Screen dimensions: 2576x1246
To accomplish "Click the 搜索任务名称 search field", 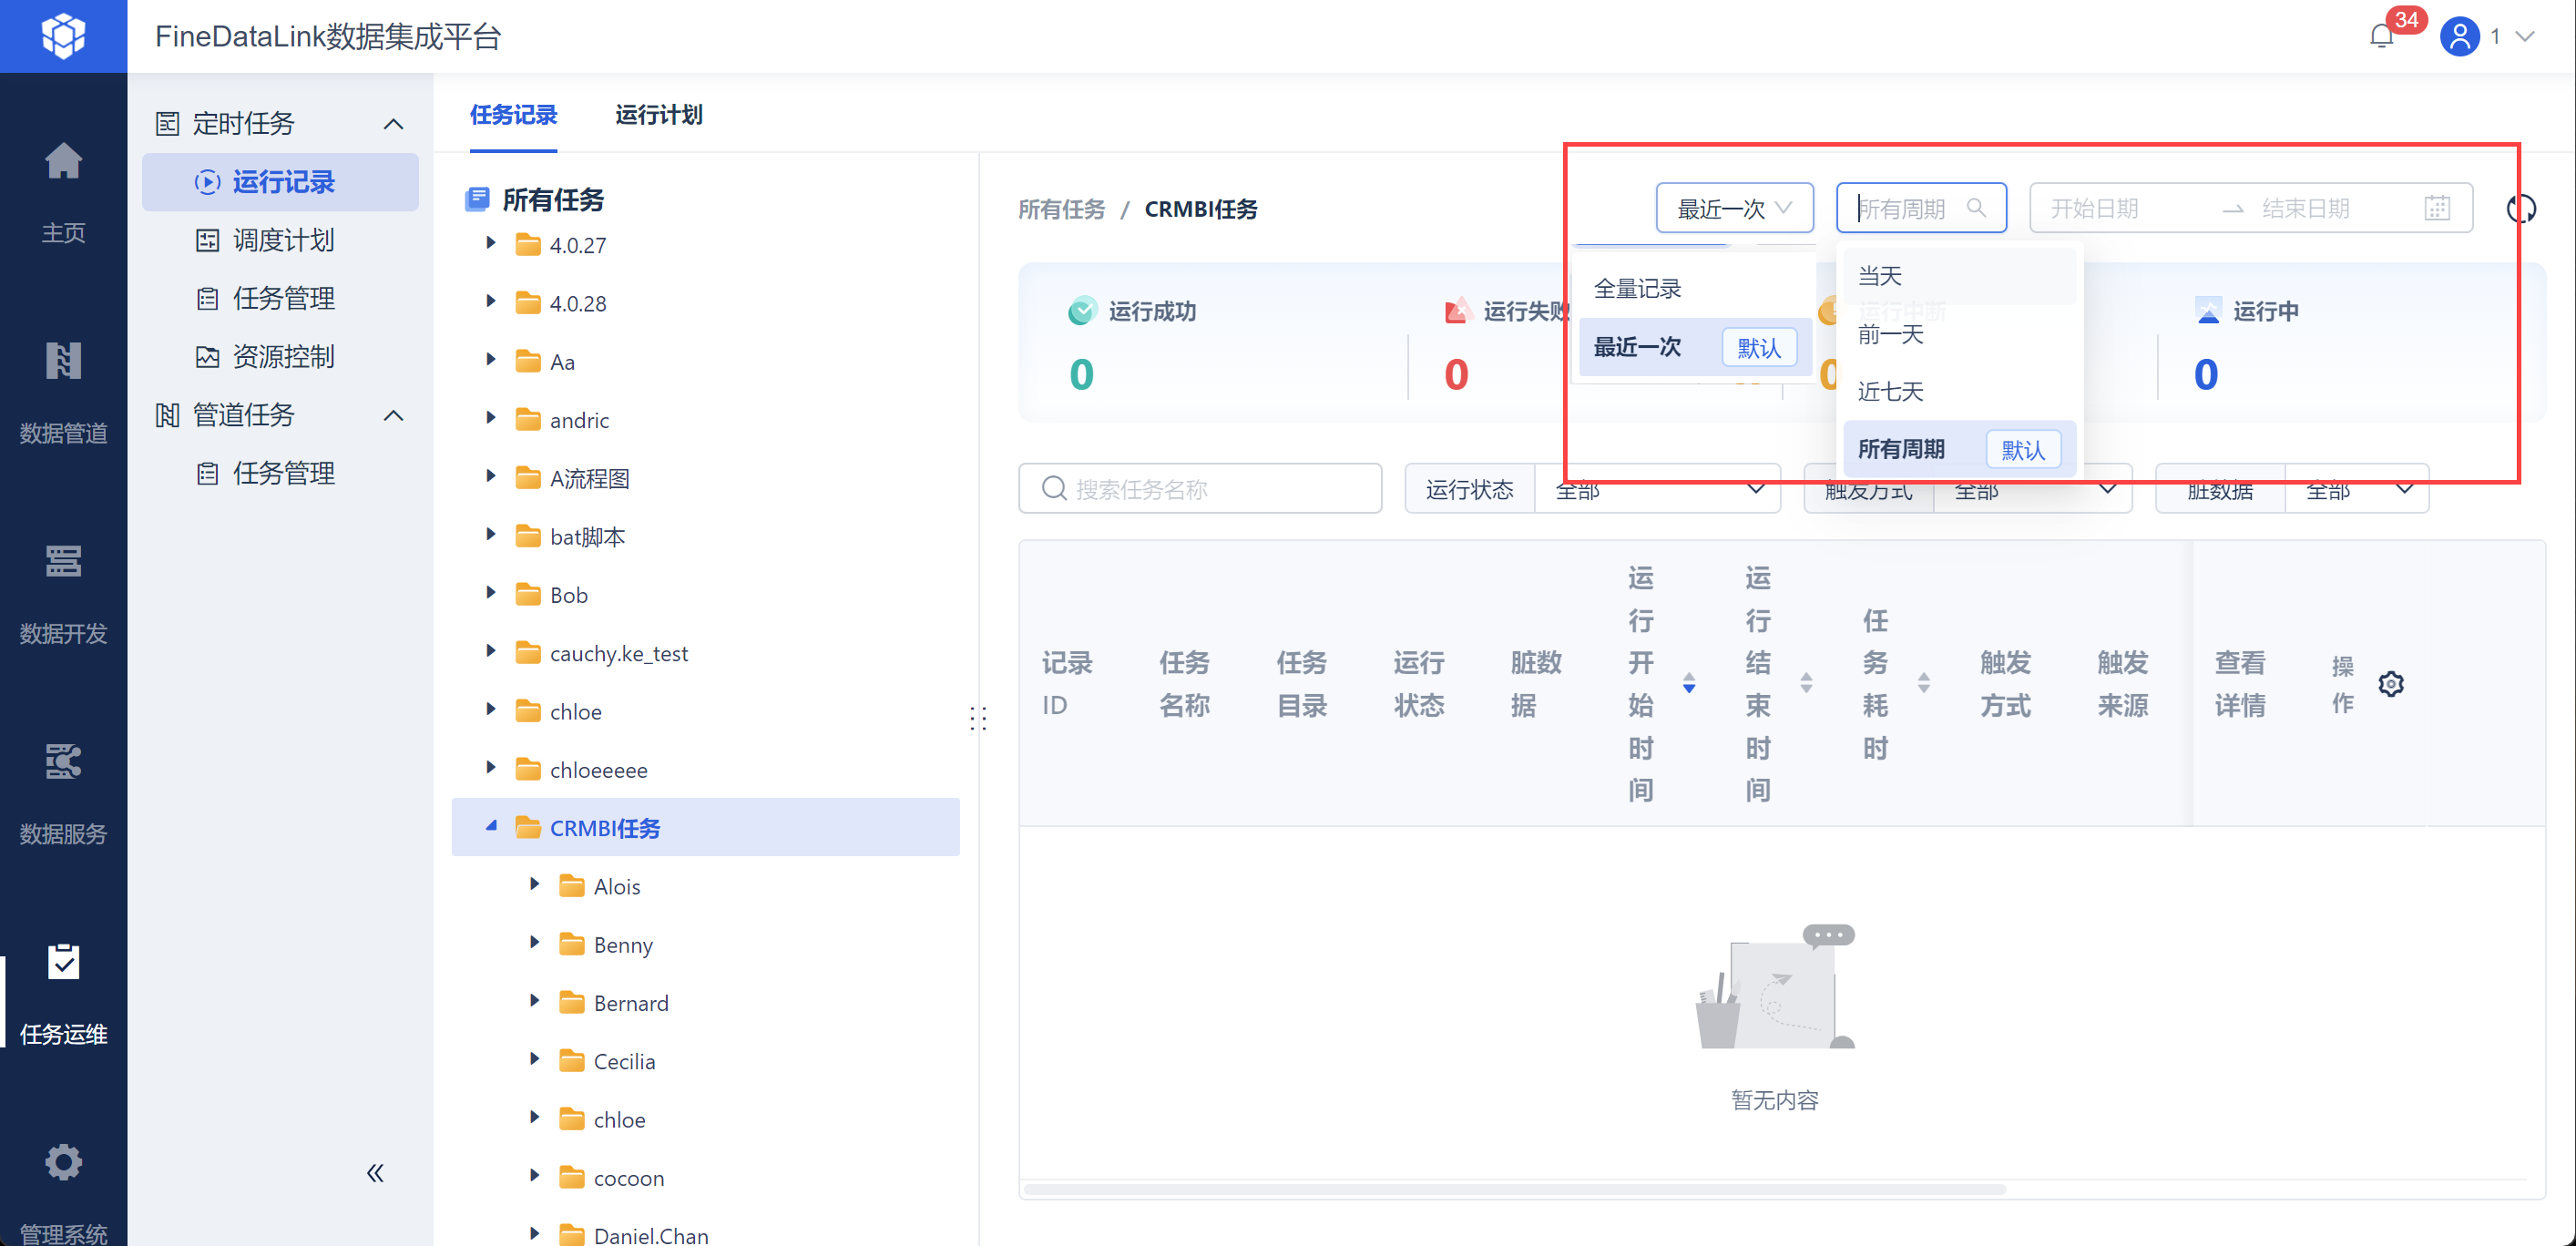I will tap(1200, 489).
